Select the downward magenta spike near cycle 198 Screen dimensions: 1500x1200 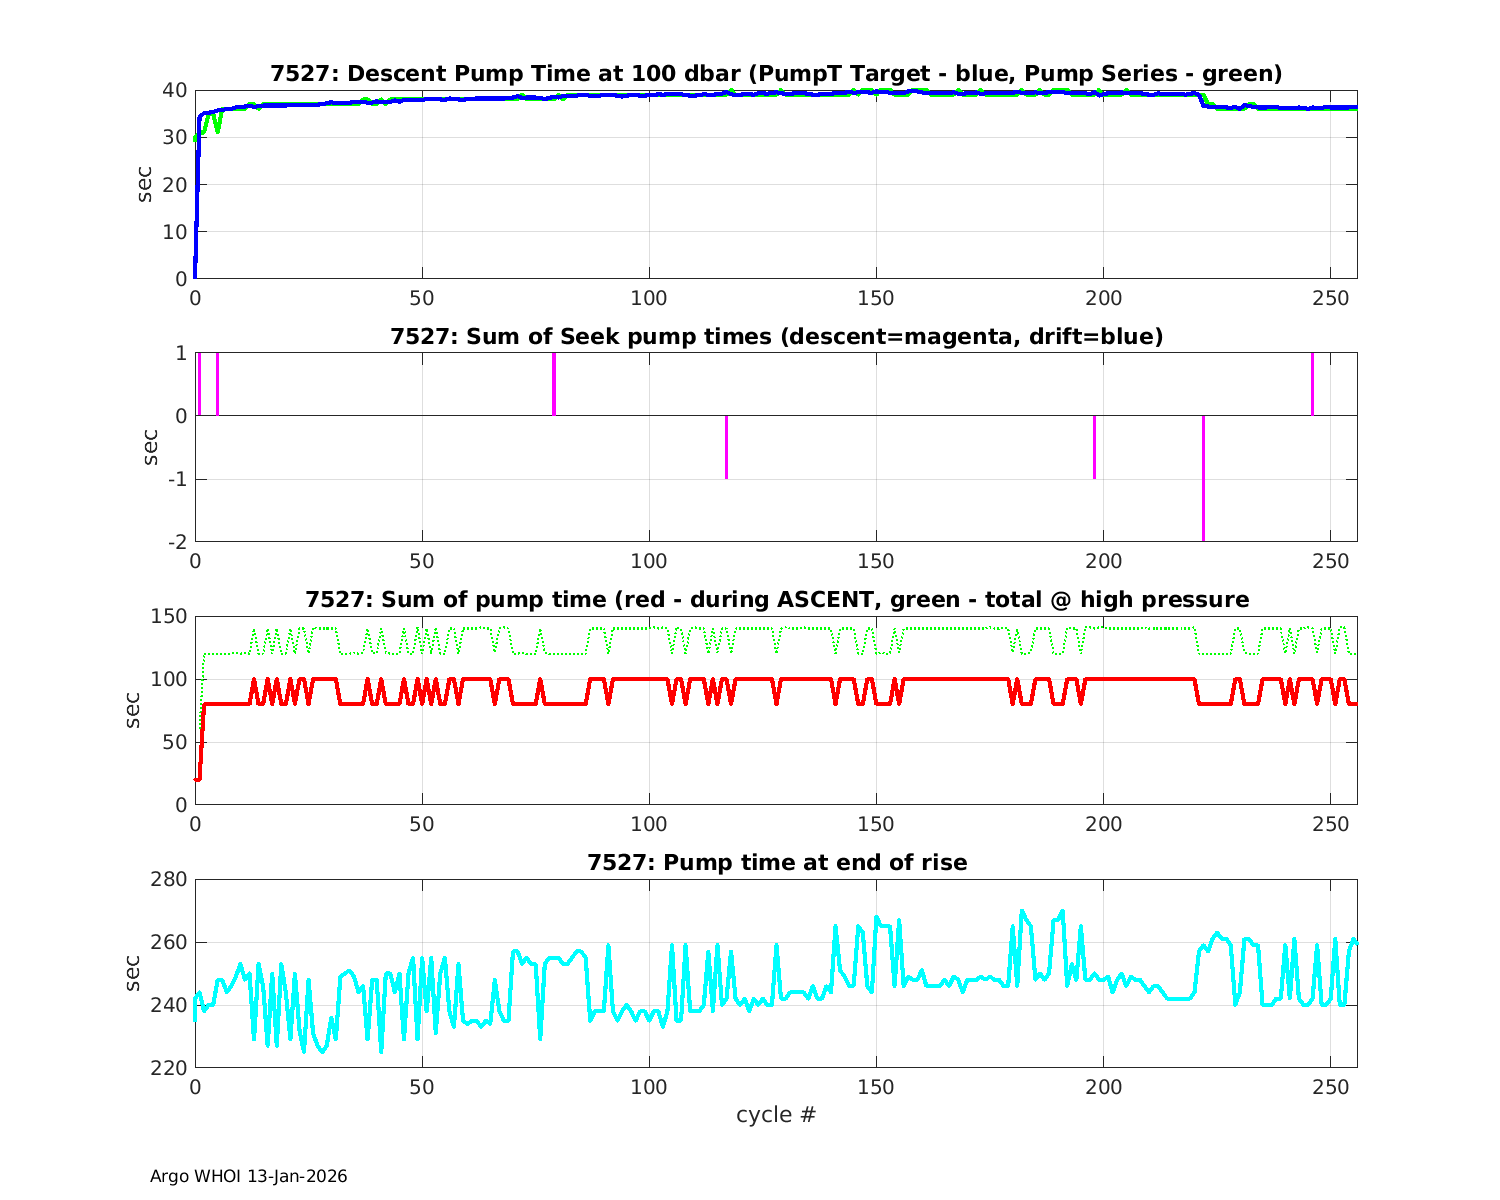coord(1094,447)
